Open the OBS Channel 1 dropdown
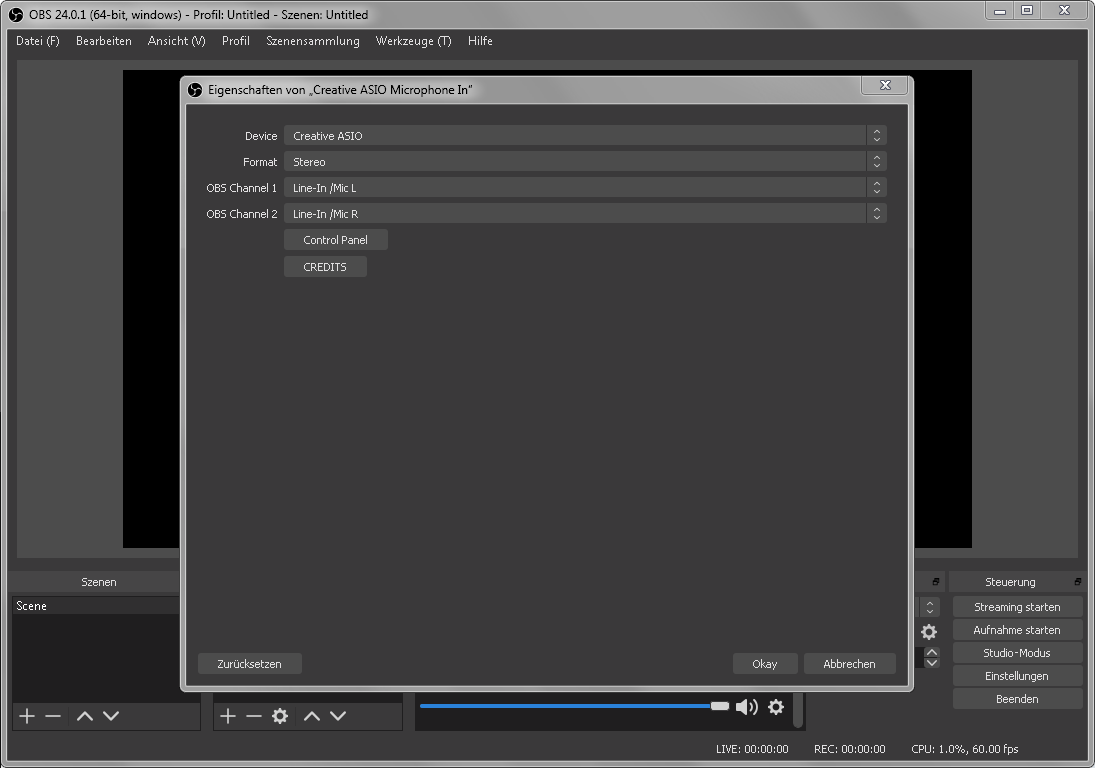The image size is (1095, 768). 585,187
